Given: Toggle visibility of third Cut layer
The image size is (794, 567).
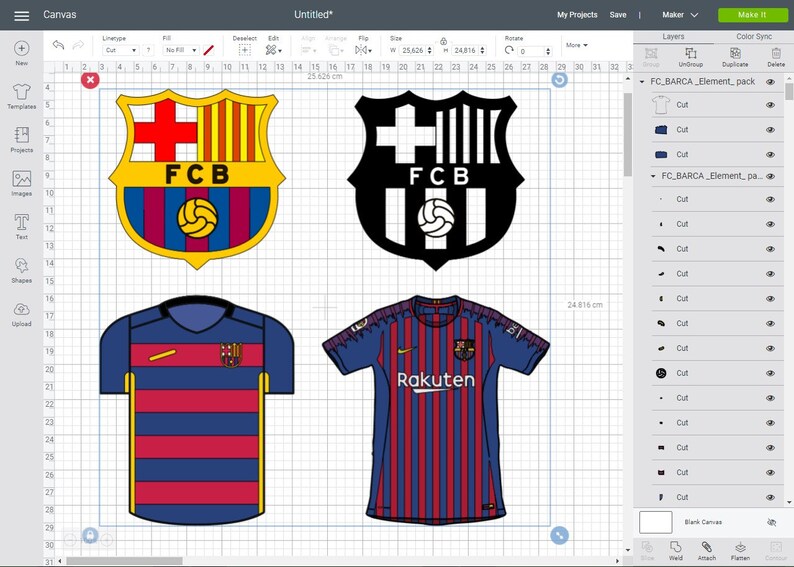Looking at the screenshot, I should point(770,154).
